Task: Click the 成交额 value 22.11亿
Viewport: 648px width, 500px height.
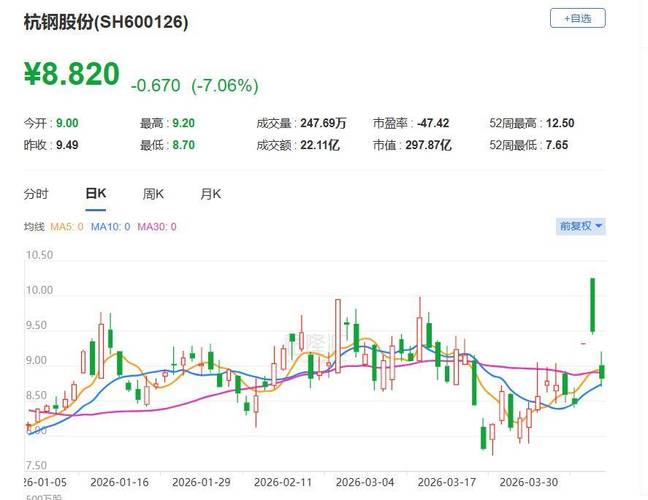Action: click(x=320, y=145)
